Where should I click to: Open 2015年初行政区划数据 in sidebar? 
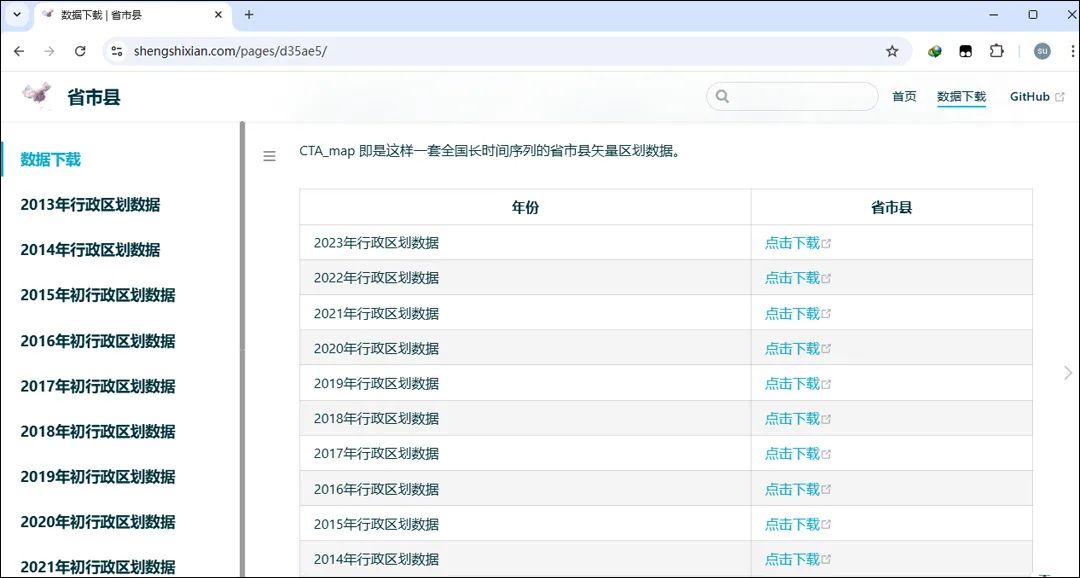click(x=98, y=295)
